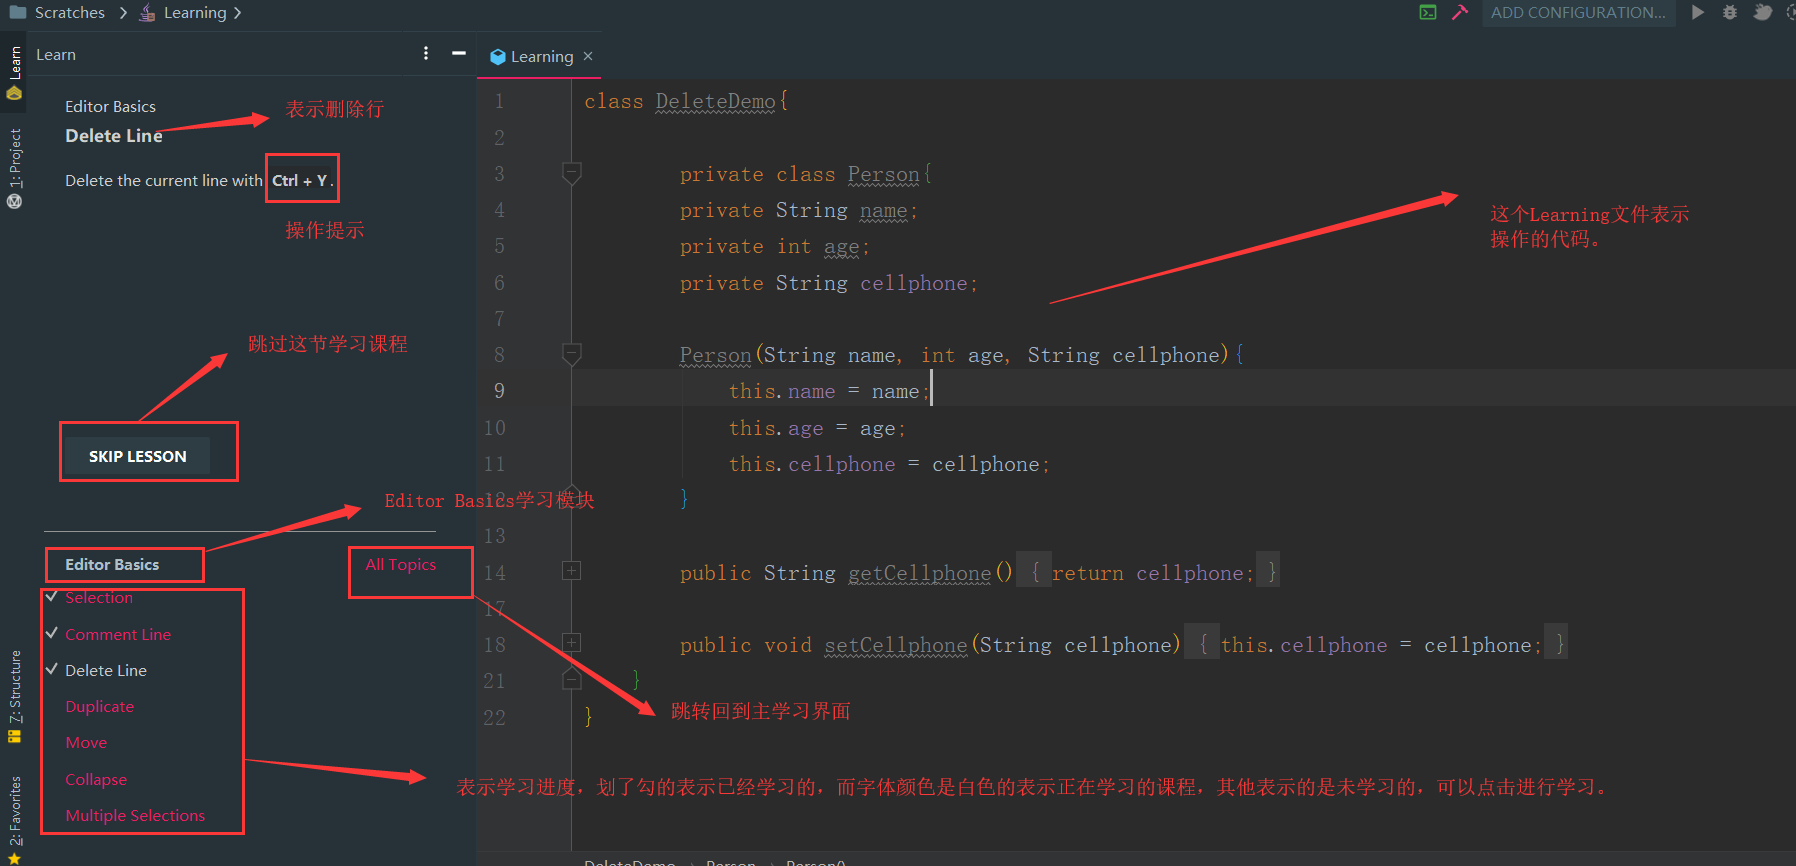Click the Learning tab file icon
The image size is (1796, 866).
click(x=498, y=57)
